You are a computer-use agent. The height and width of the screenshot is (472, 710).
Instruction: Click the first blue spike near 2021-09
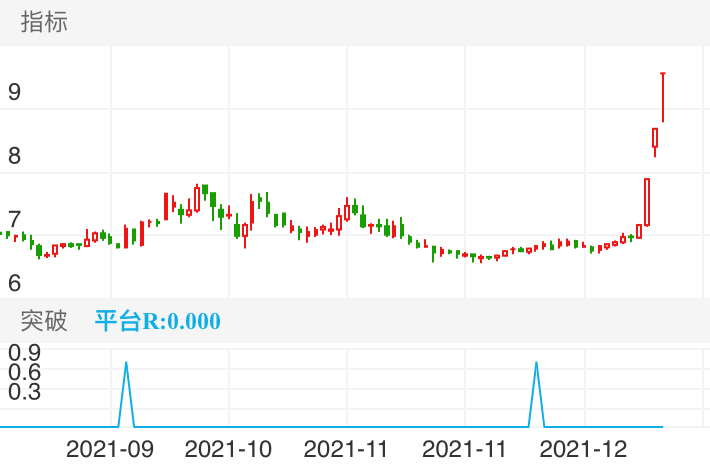click(x=126, y=394)
